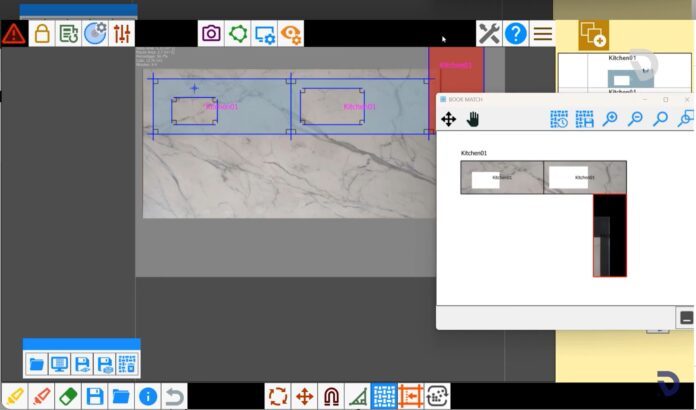The height and width of the screenshot is (410, 696).
Task: Select the yellow highlighter tool
Action: pyautogui.click(x=14, y=396)
